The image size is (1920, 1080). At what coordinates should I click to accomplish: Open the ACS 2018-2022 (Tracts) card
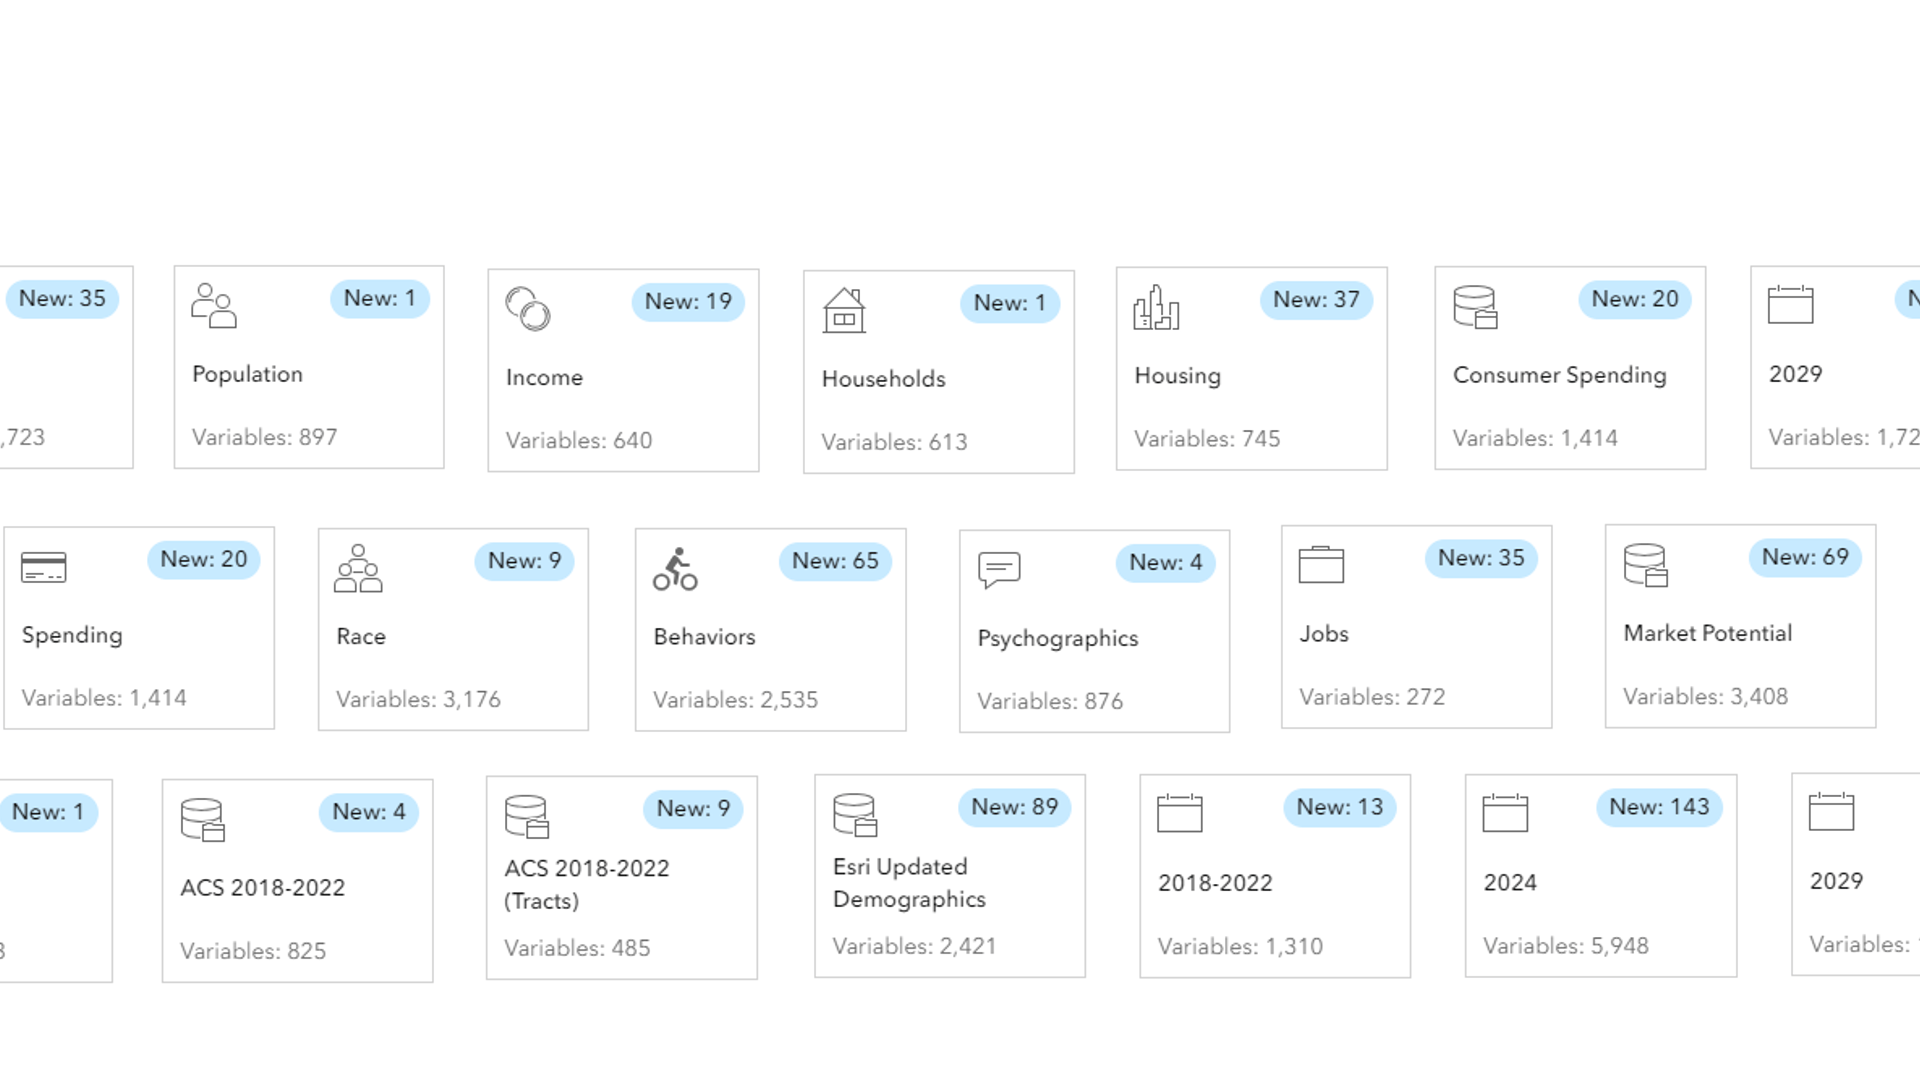click(x=621, y=878)
